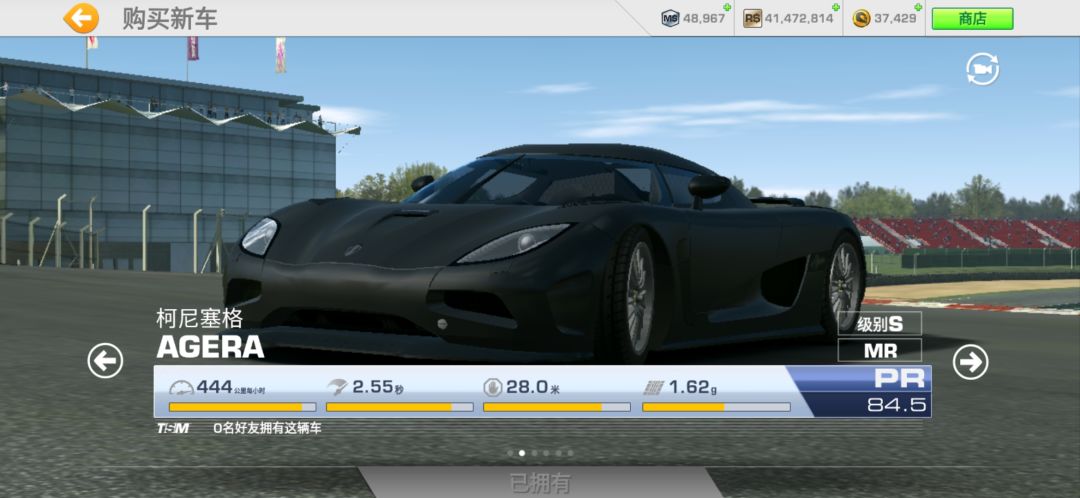This screenshot has height=498, width=1080.
Task: Tap the 级别S class badge
Action: pyautogui.click(x=880, y=323)
